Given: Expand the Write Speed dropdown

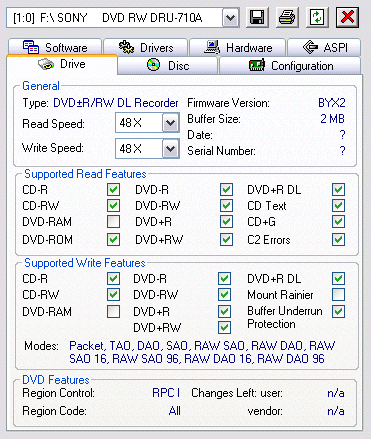Looking at the screenshot, I should (171, 148).
